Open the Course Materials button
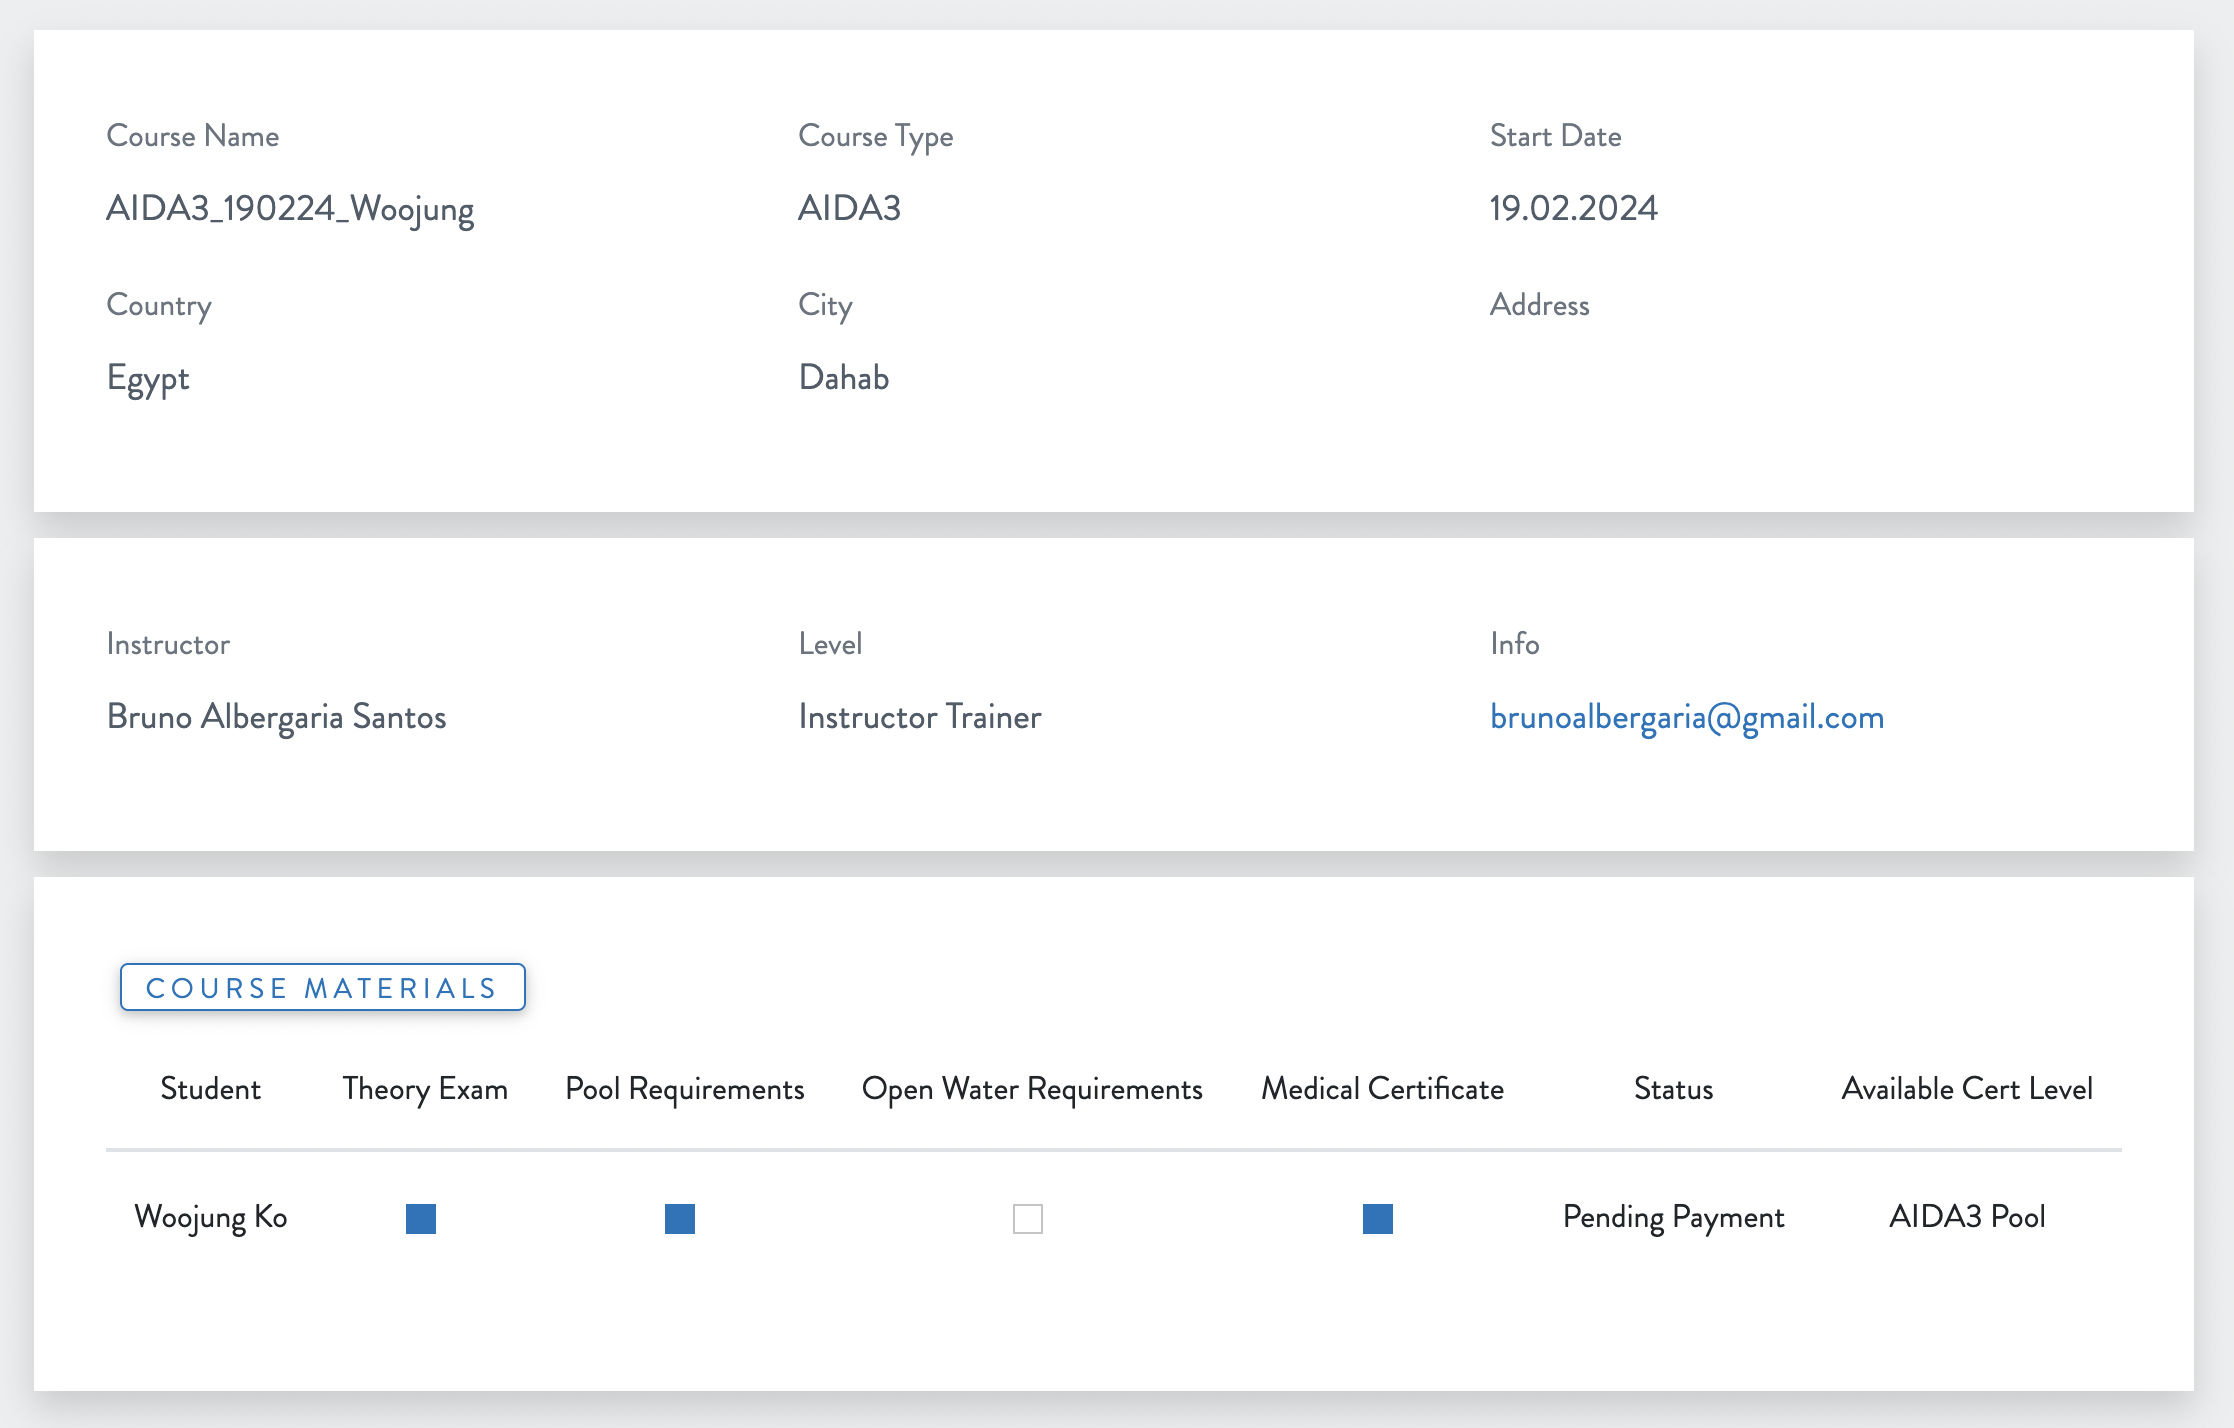This screenshot has width=2234, height=1428. pos(322,987)
